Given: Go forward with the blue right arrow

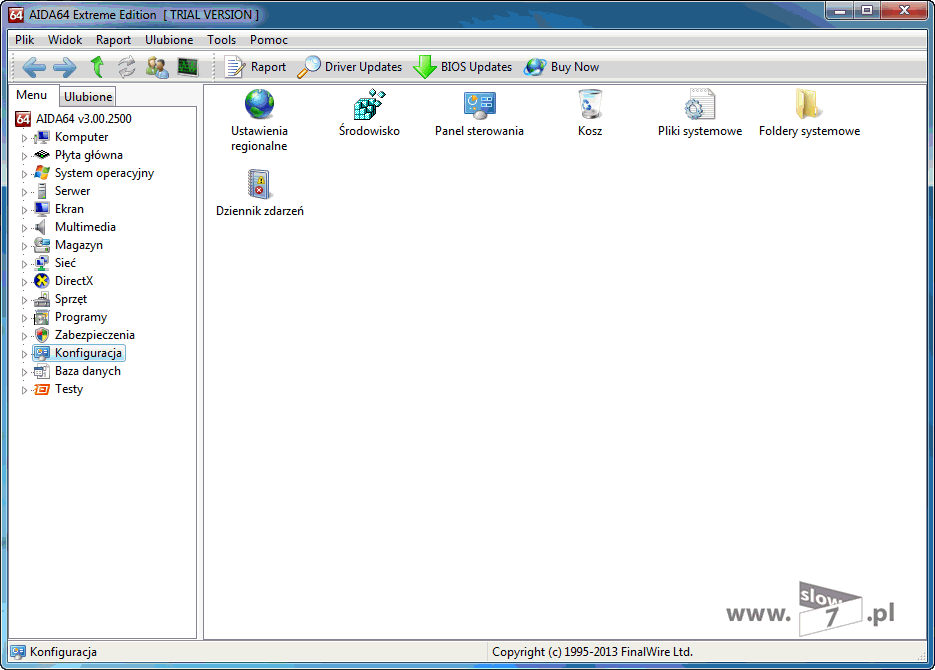Looking at the screenshot, I should click(x=64, y=67).
